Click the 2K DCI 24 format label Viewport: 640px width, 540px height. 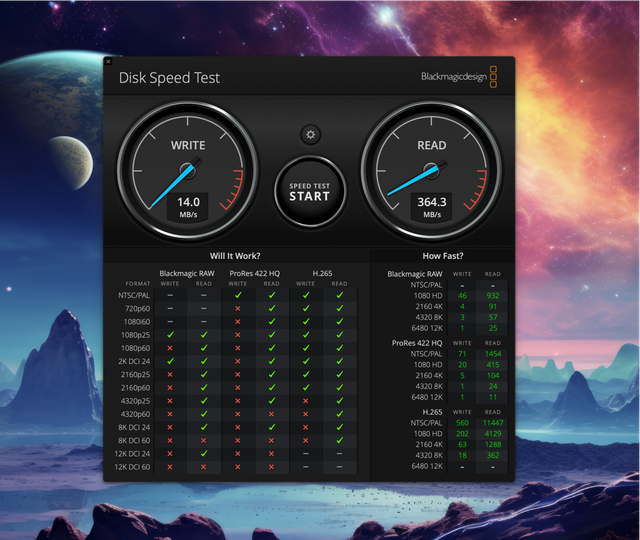coord(134,362)
